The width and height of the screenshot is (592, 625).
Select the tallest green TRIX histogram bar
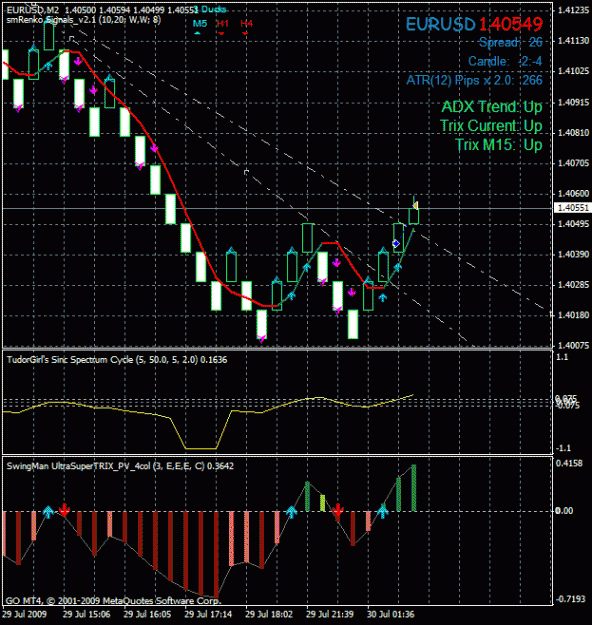tap(413, 488)
